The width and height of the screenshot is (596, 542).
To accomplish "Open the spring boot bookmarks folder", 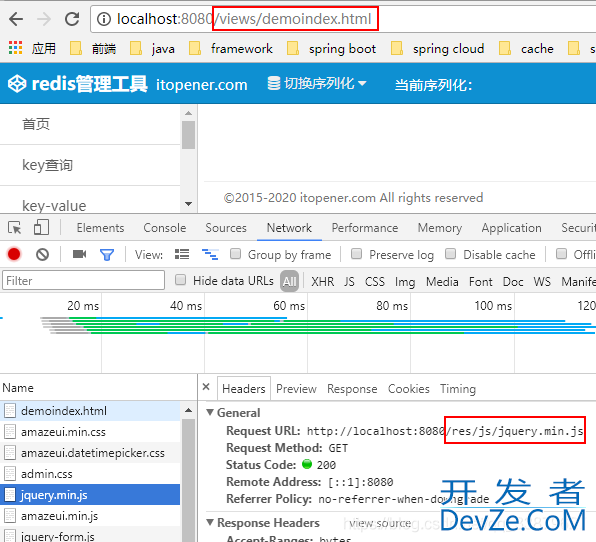I will 331,49.
